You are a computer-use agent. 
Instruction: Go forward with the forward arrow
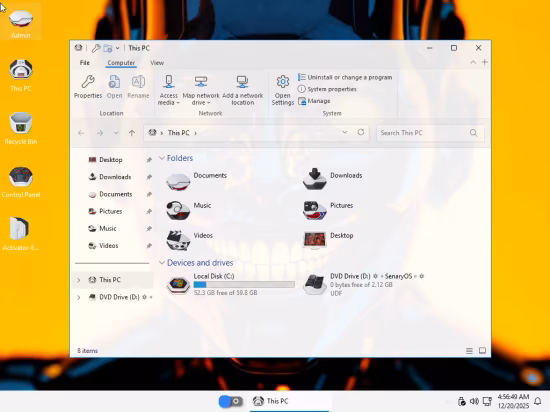pyautogui.click(x=100, y=133)
